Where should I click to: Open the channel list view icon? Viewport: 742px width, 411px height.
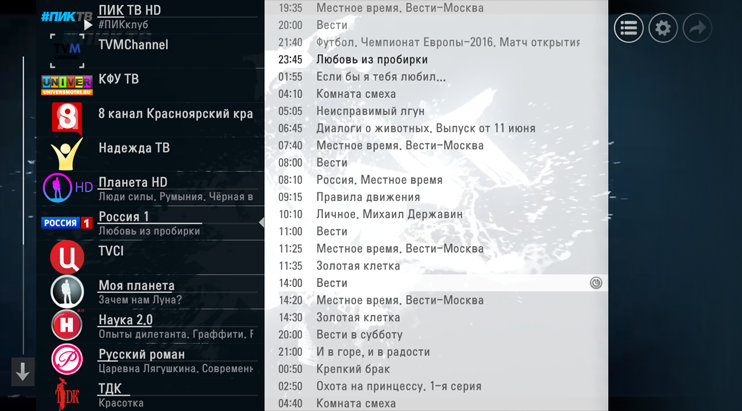coord(628,28)
